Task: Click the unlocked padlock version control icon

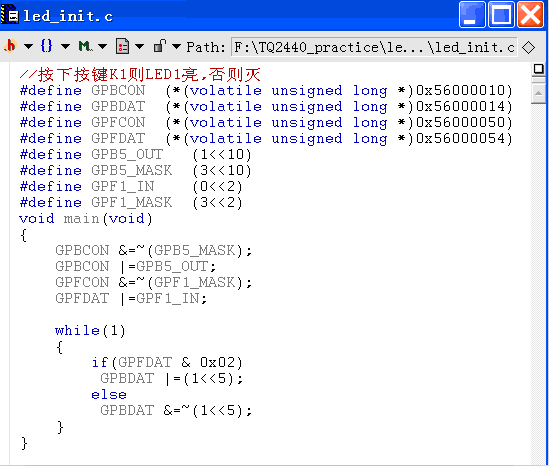Action: tap(160, 46)
